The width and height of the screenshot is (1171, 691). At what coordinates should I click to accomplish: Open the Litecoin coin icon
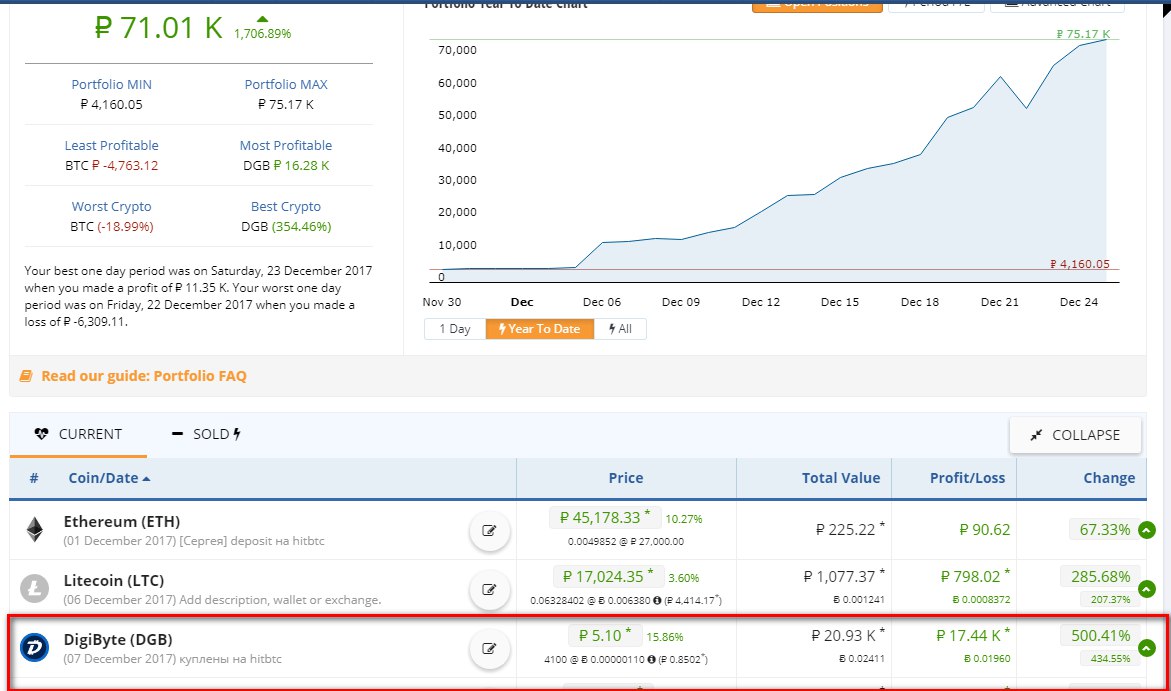34,589
